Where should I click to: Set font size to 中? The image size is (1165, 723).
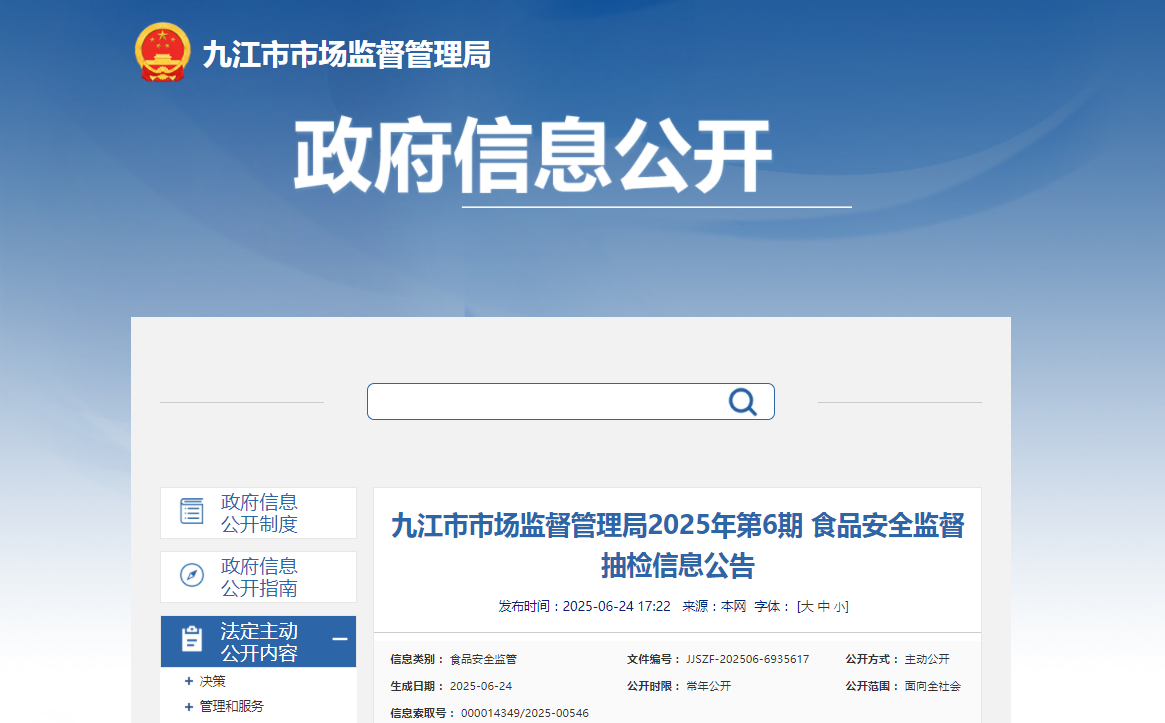click(x=823, y=606)
